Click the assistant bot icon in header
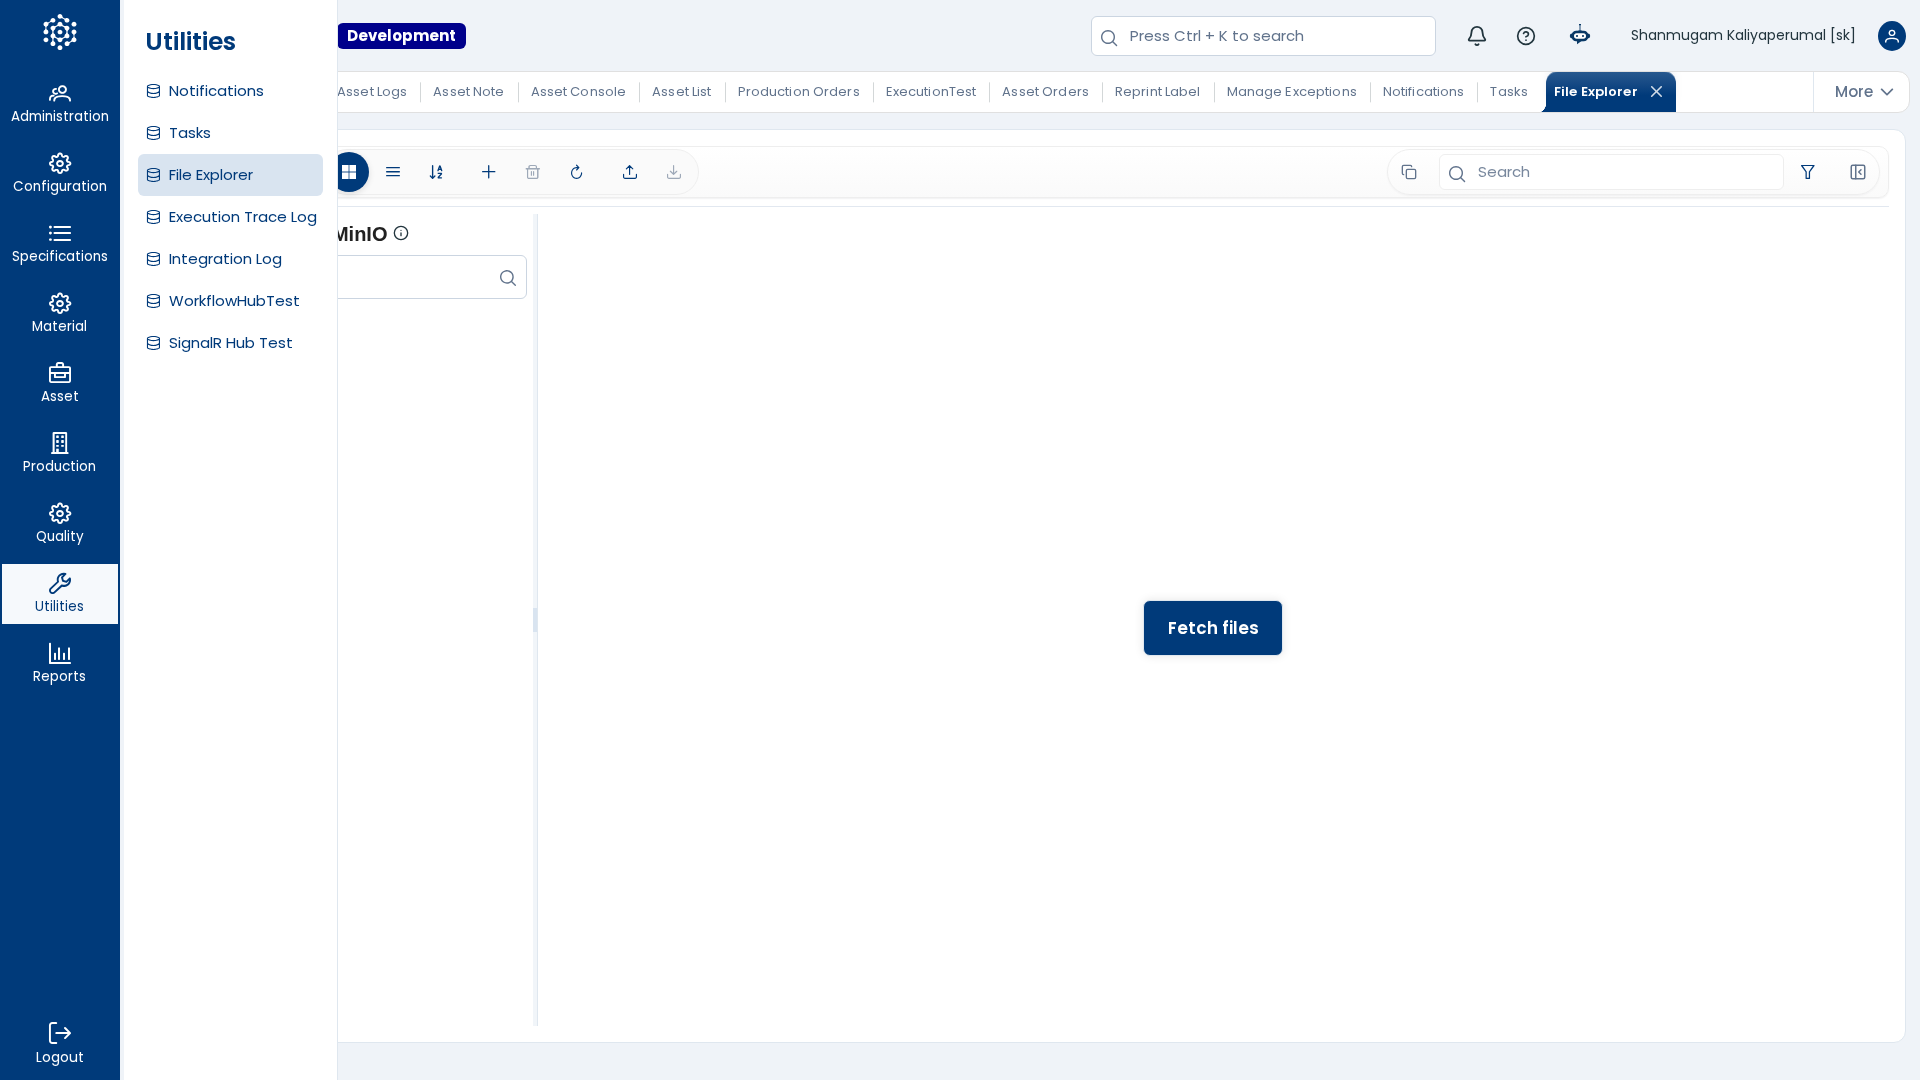This screenshot has width=1920, height=1080. coord(1580,36)
